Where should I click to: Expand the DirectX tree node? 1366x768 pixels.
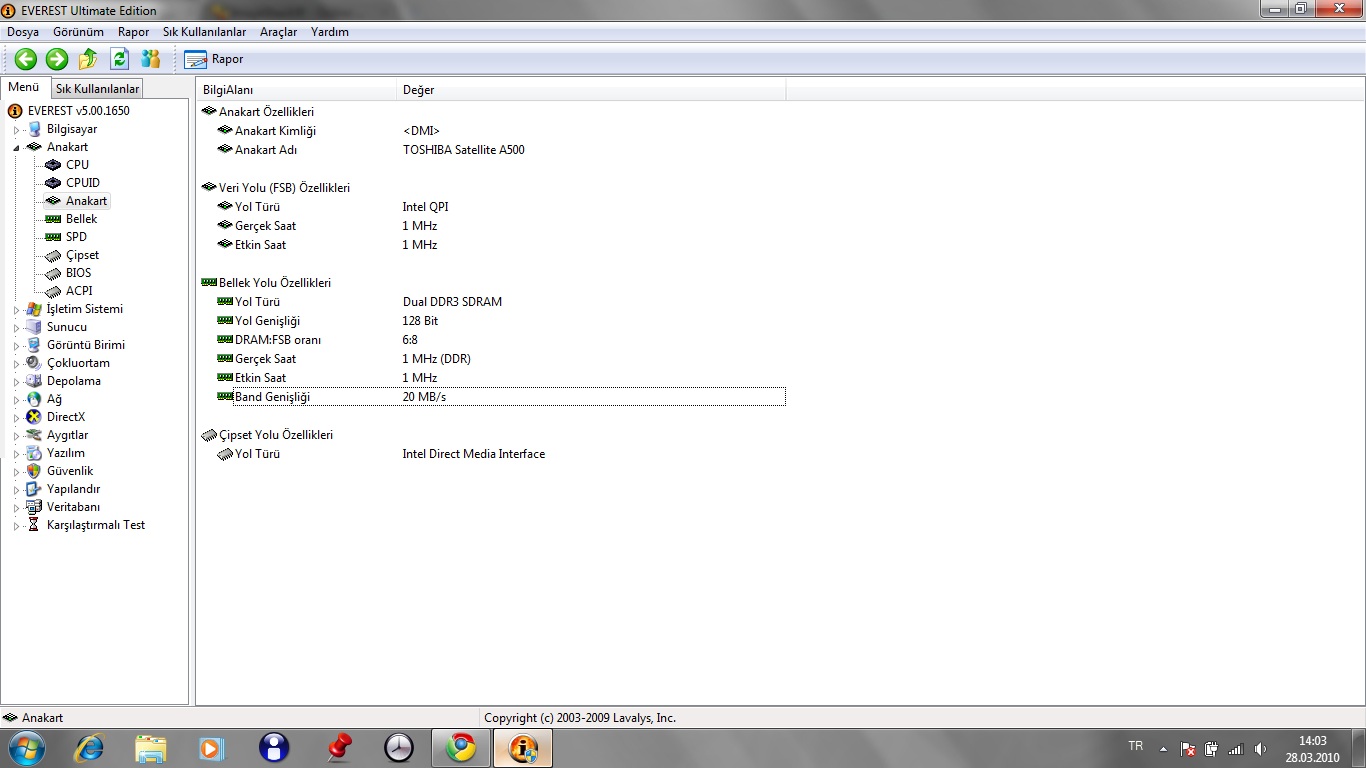tap(16, 418)
